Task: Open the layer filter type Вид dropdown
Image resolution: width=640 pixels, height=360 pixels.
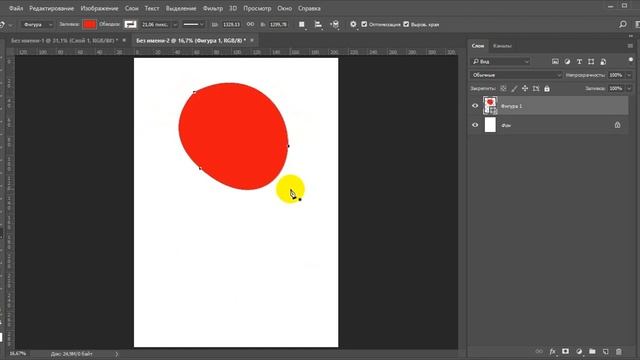Action: 500,61
